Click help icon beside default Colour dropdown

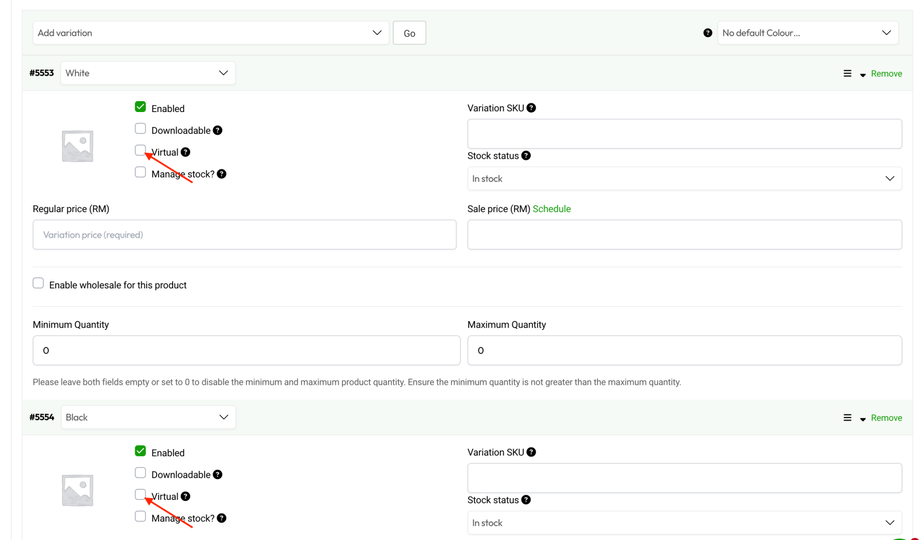pos(708,33)
